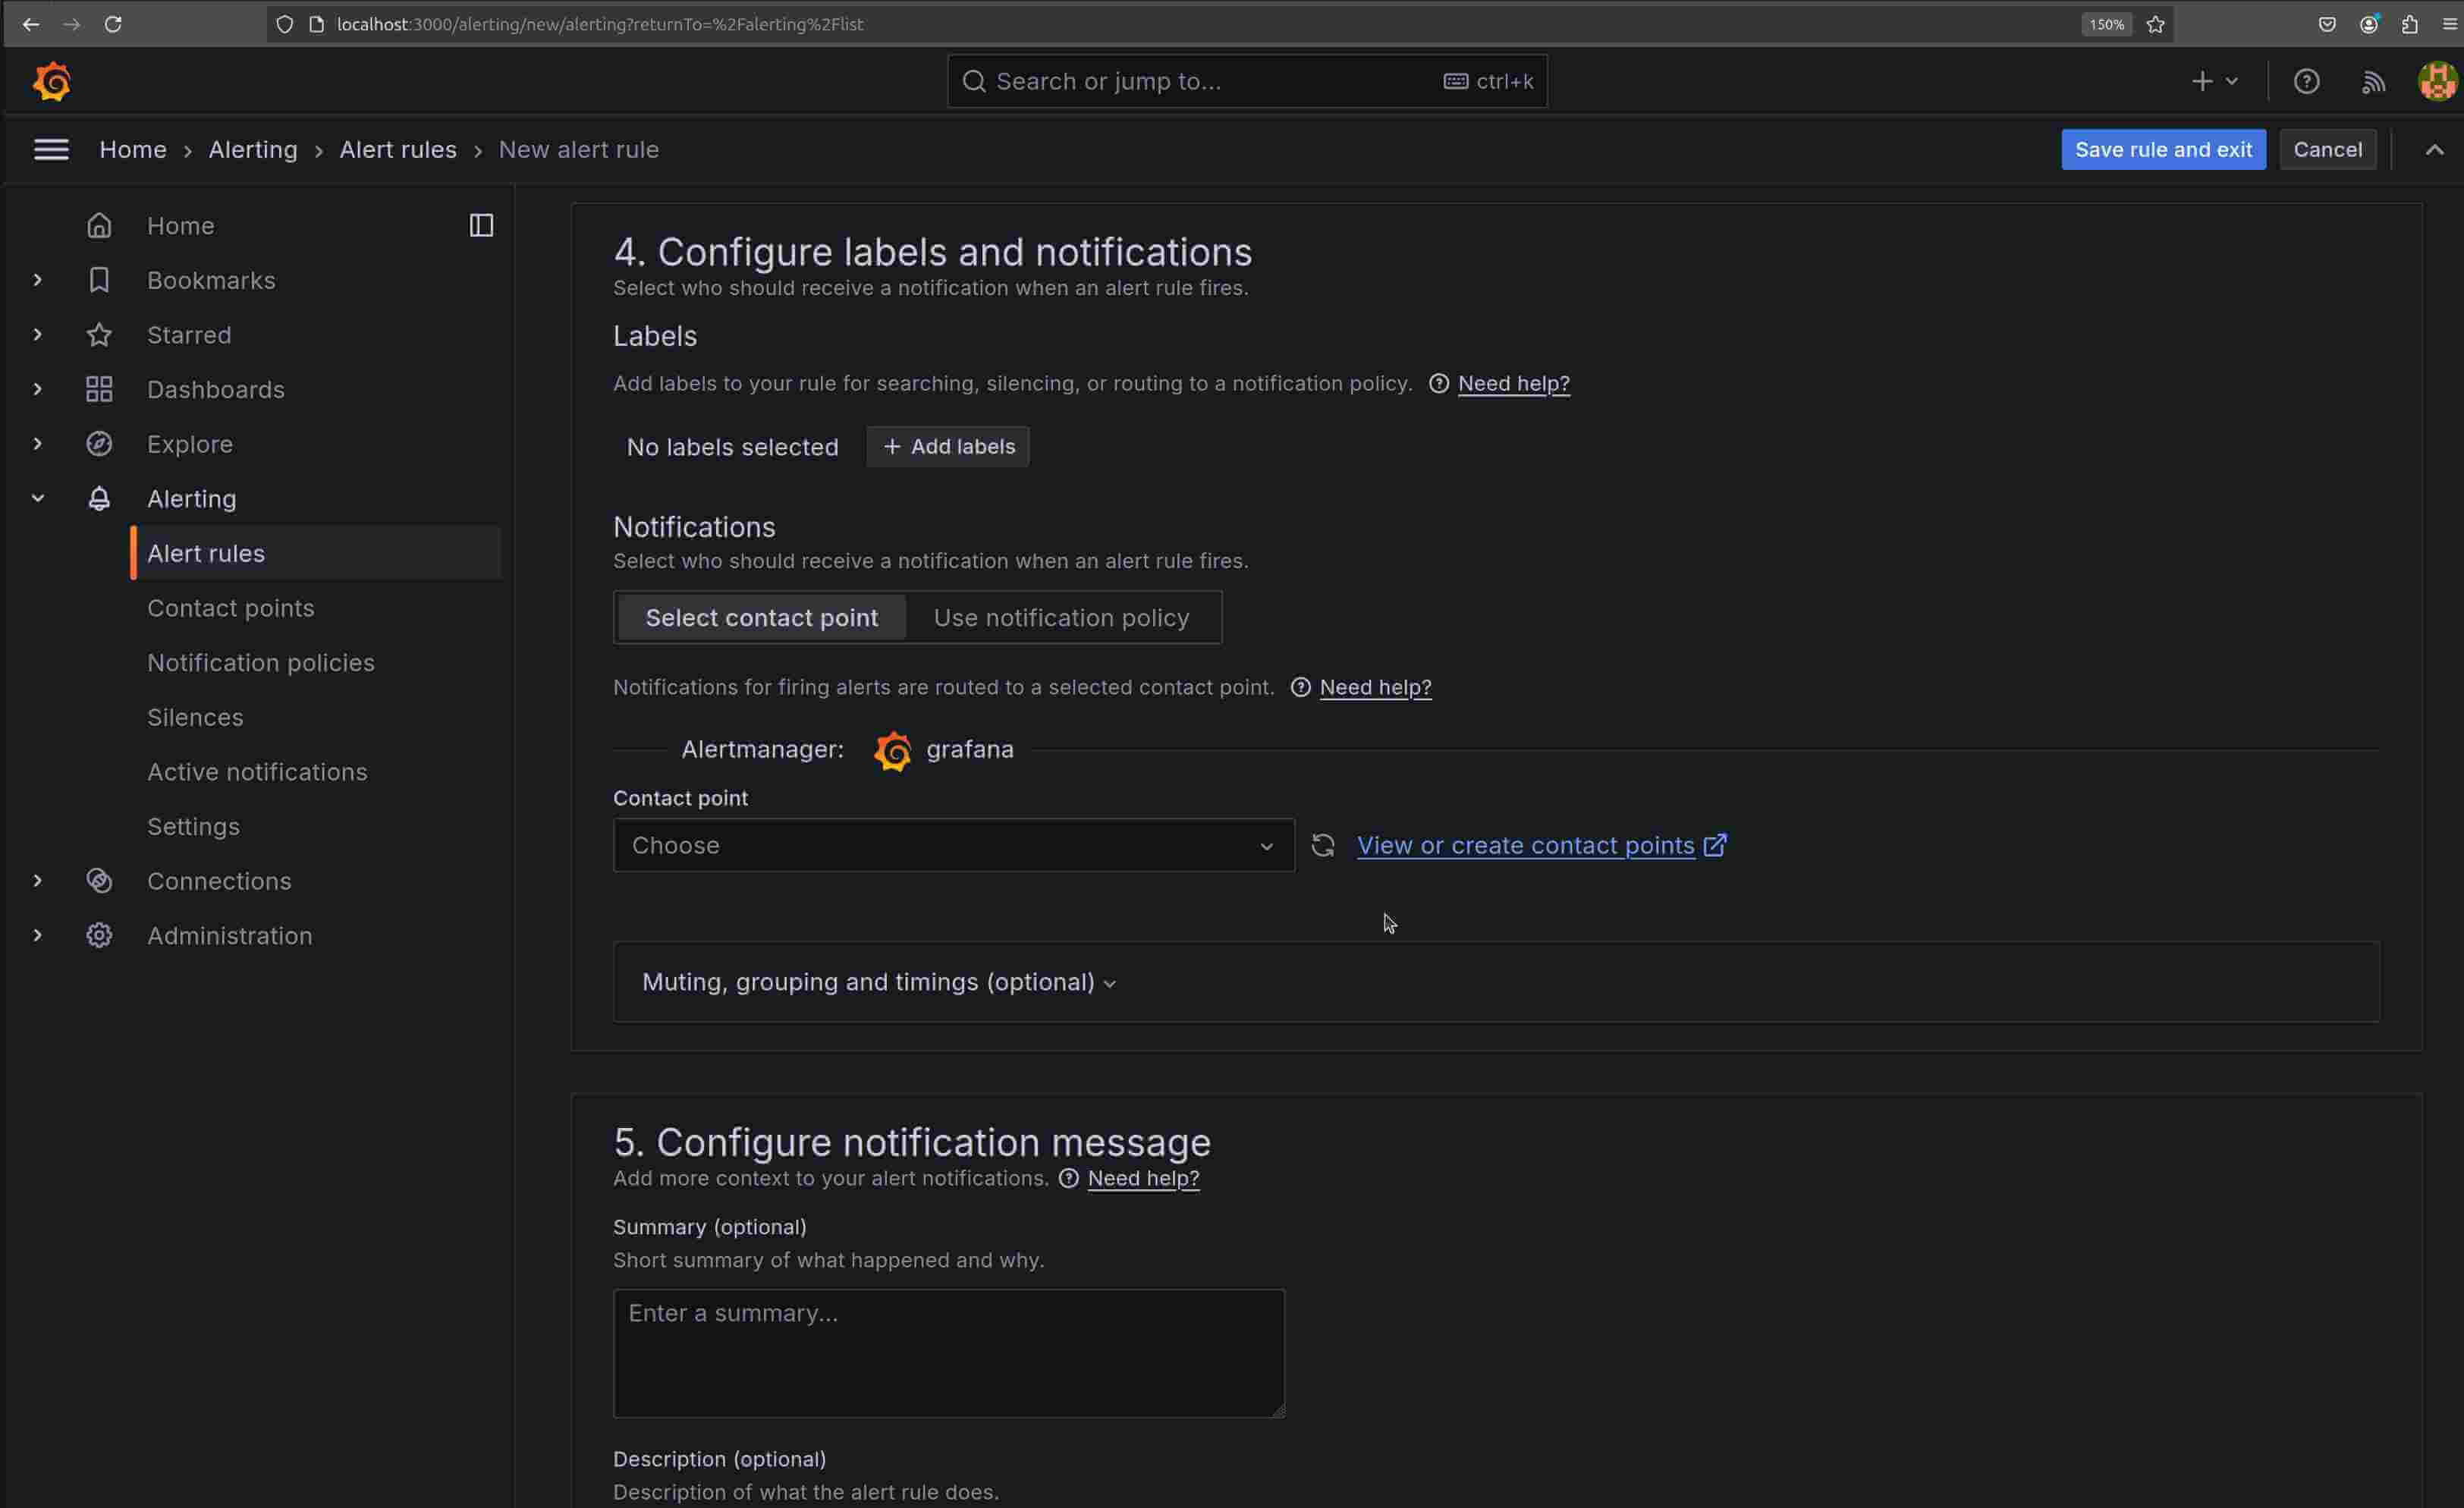Click the Grafana logo icon
The height and width of the screenshot is (1508, 2464).
coord(52,81)
